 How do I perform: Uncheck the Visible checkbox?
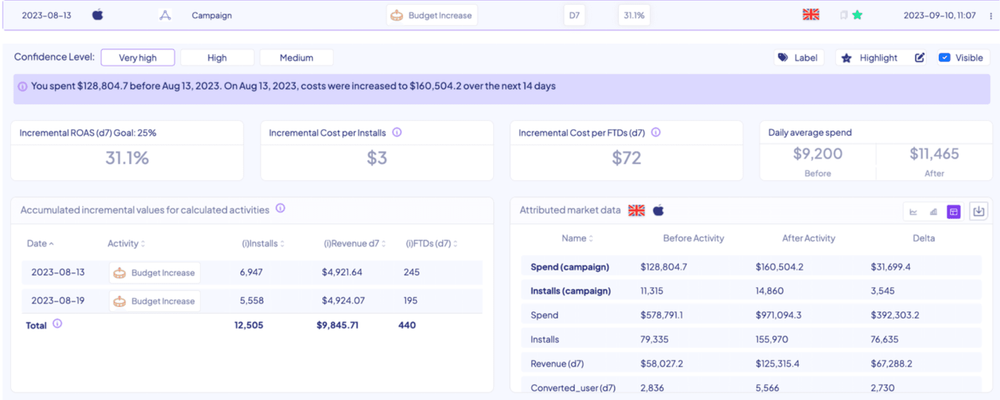tap(944, 58)
